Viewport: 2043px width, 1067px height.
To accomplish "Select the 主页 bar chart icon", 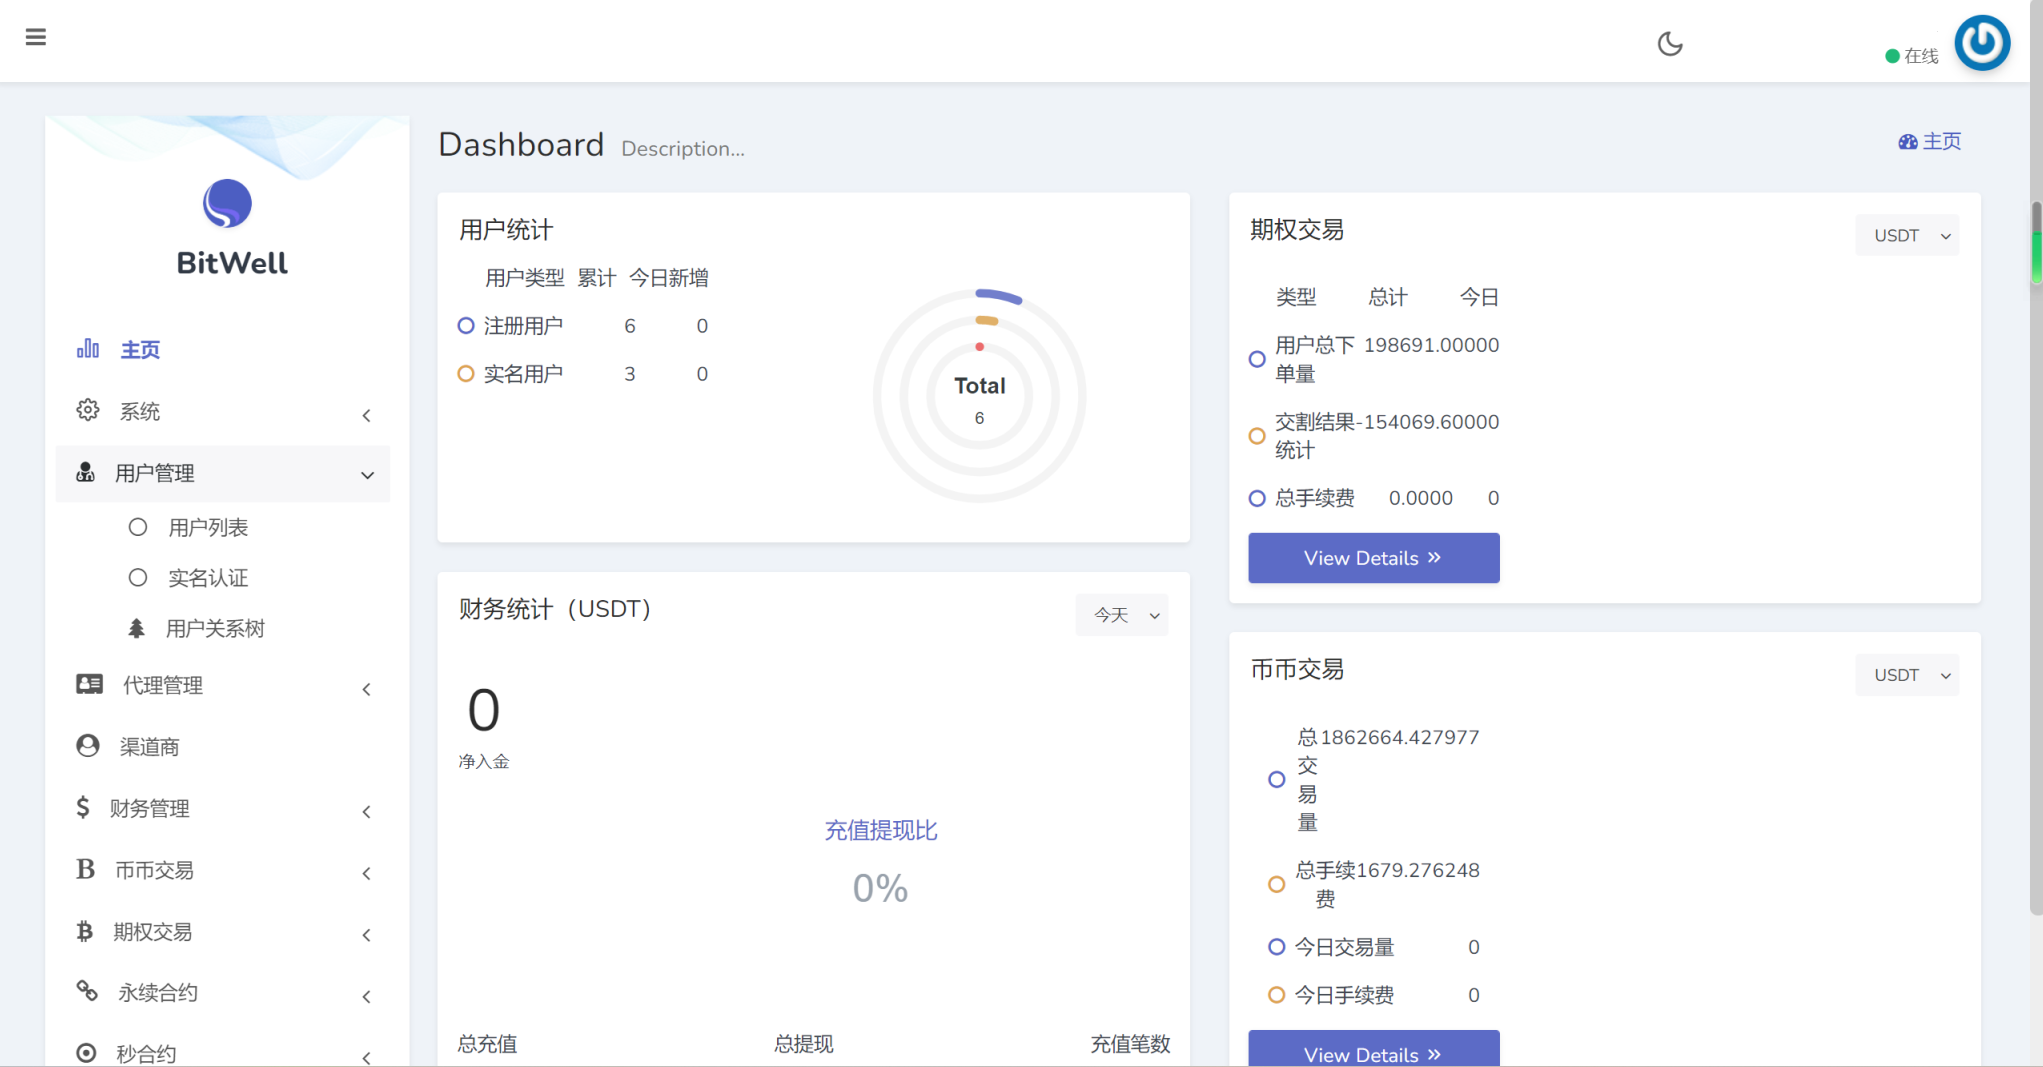I will pyautogui.click(x=88, y=348).
